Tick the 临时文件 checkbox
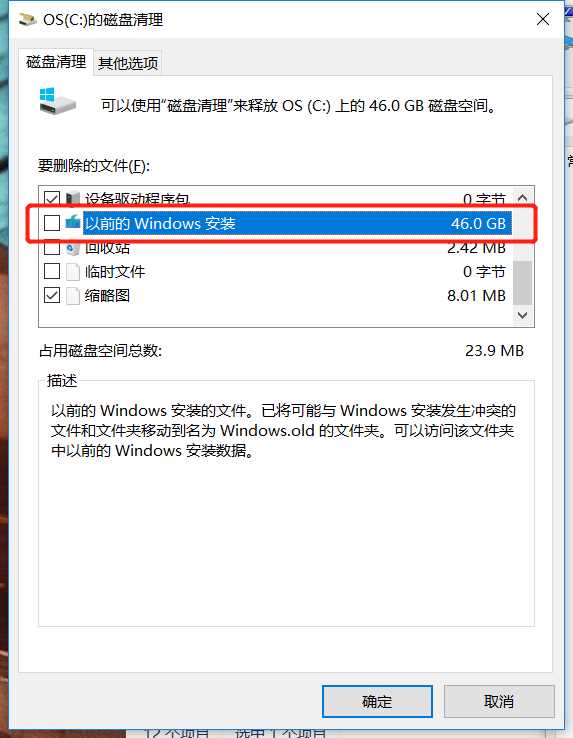573x738 pixels. coord(52,271)
